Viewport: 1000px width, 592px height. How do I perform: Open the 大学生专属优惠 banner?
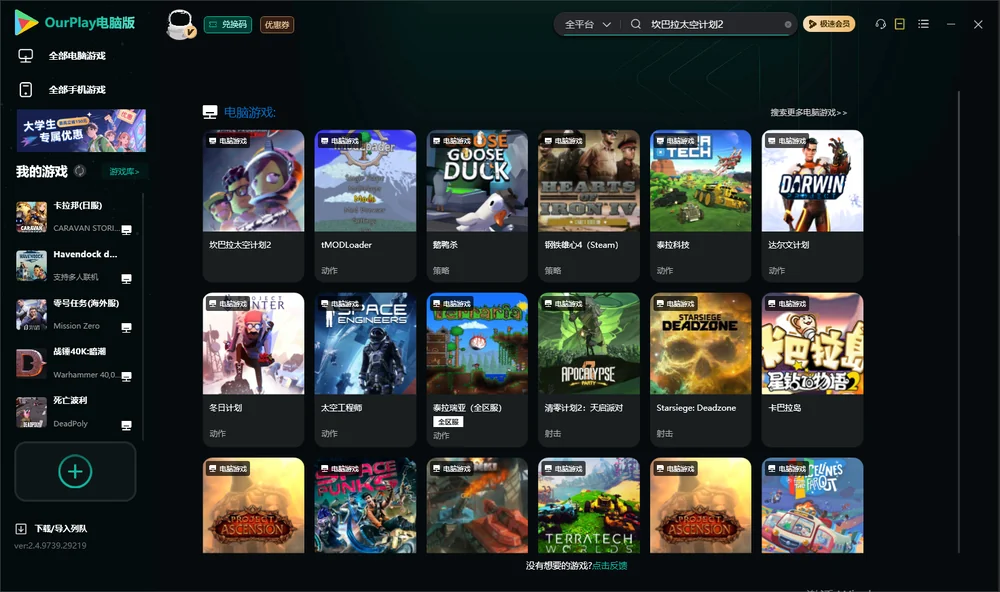point(81,131)
